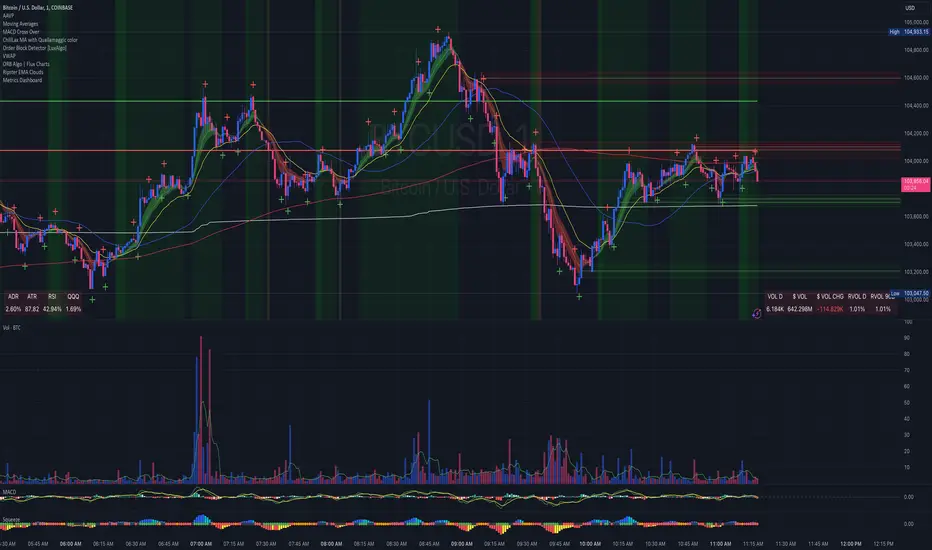Viewport: 932px width, 550px height.
Task: Click the 10:00 AM time axis label
Action: point(590,543)
